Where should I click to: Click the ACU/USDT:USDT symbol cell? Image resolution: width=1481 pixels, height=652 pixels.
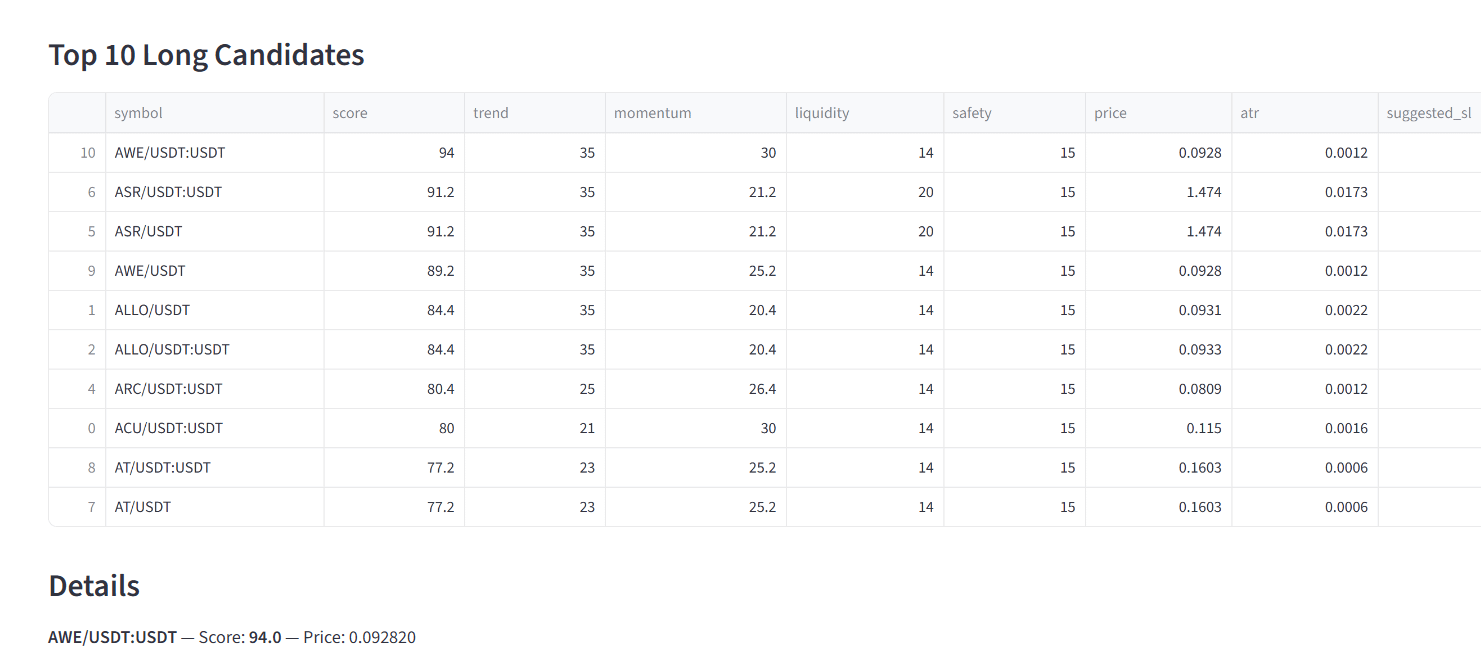[x=168, y=428]
